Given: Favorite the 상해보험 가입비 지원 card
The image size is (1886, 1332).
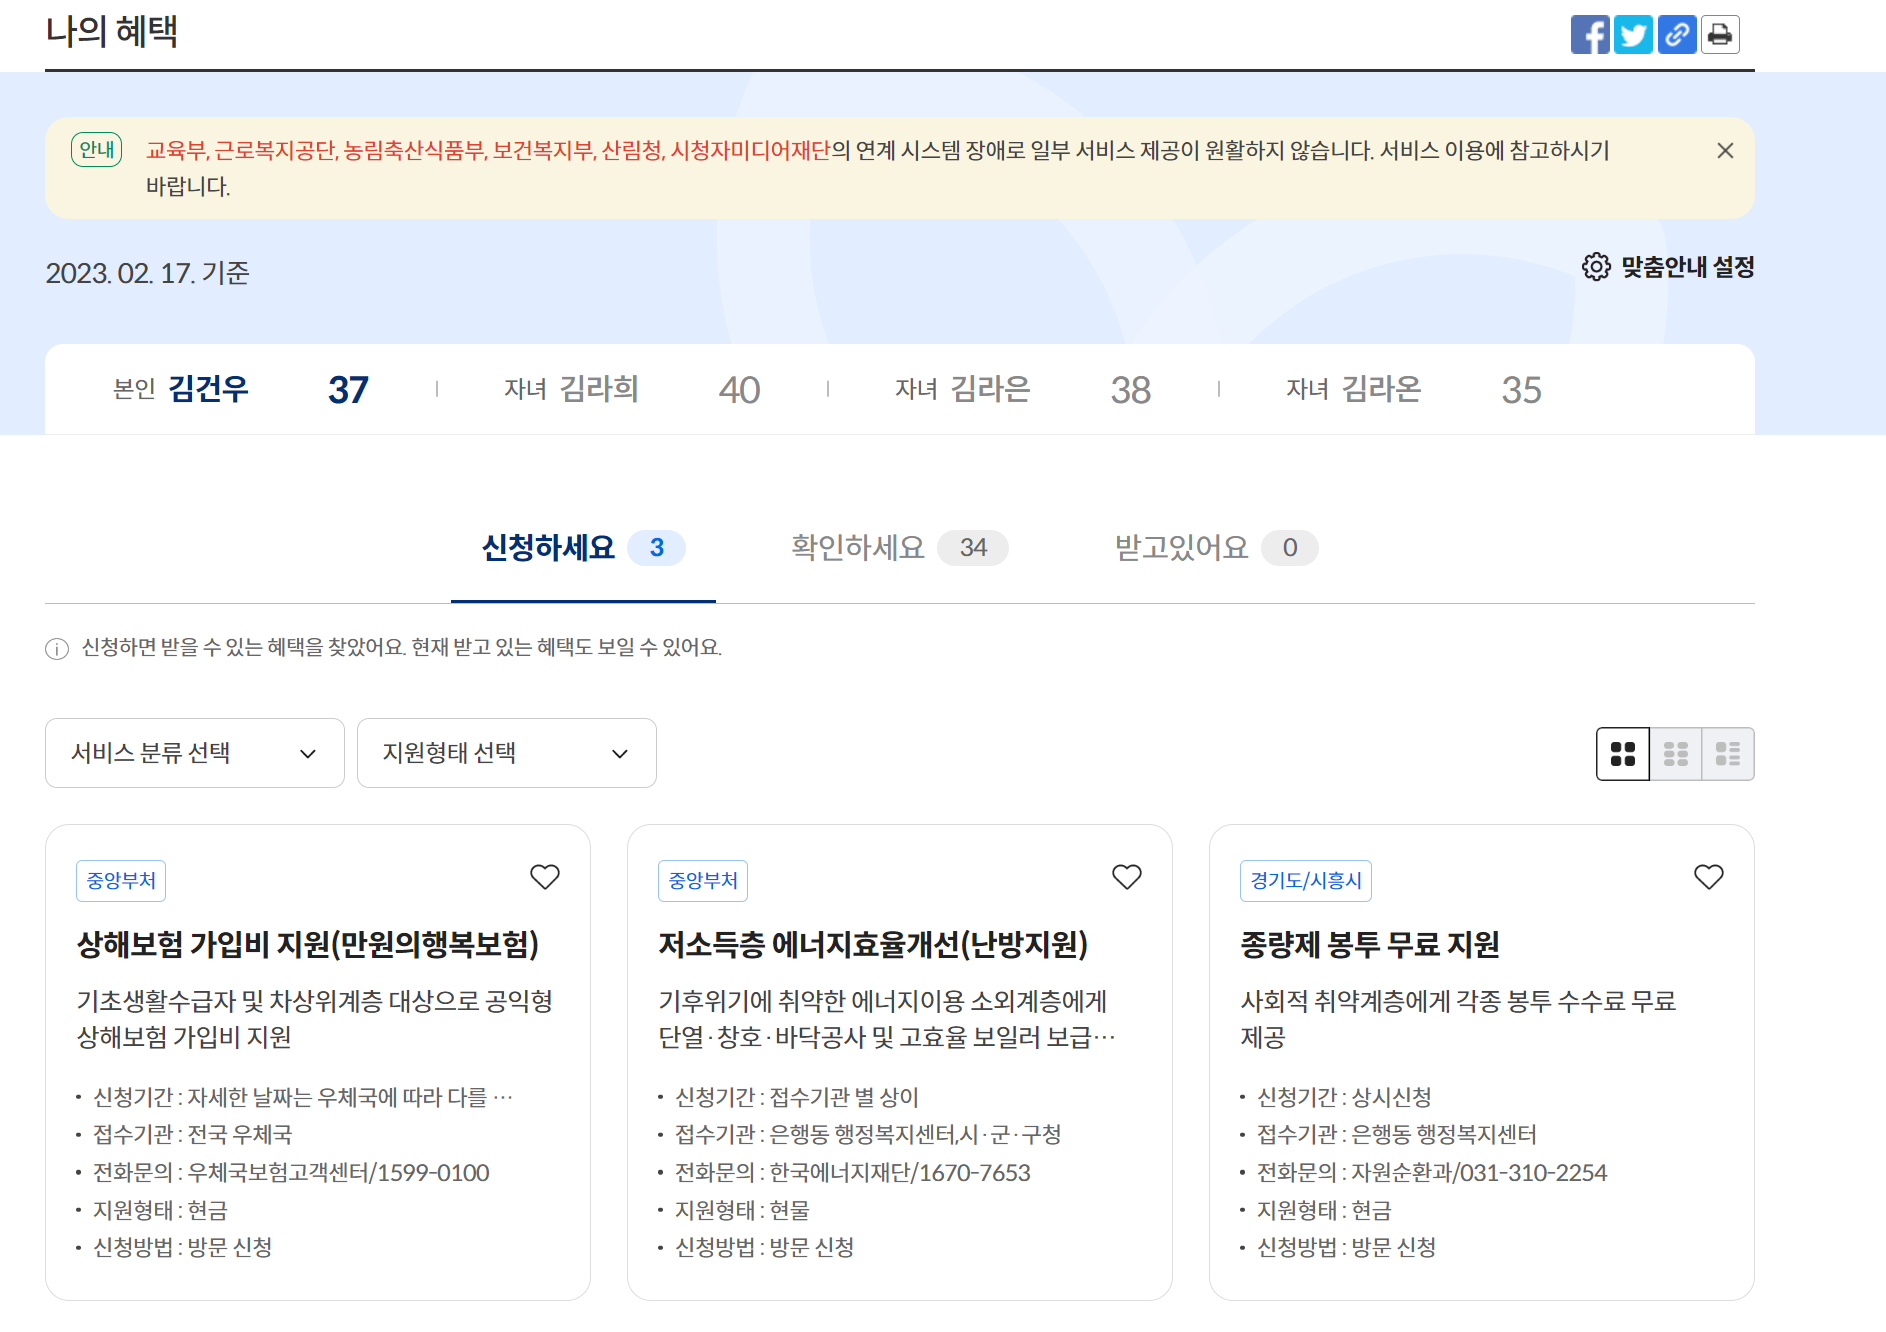Looking at the screenshot, I should click(x=544, y=877).
